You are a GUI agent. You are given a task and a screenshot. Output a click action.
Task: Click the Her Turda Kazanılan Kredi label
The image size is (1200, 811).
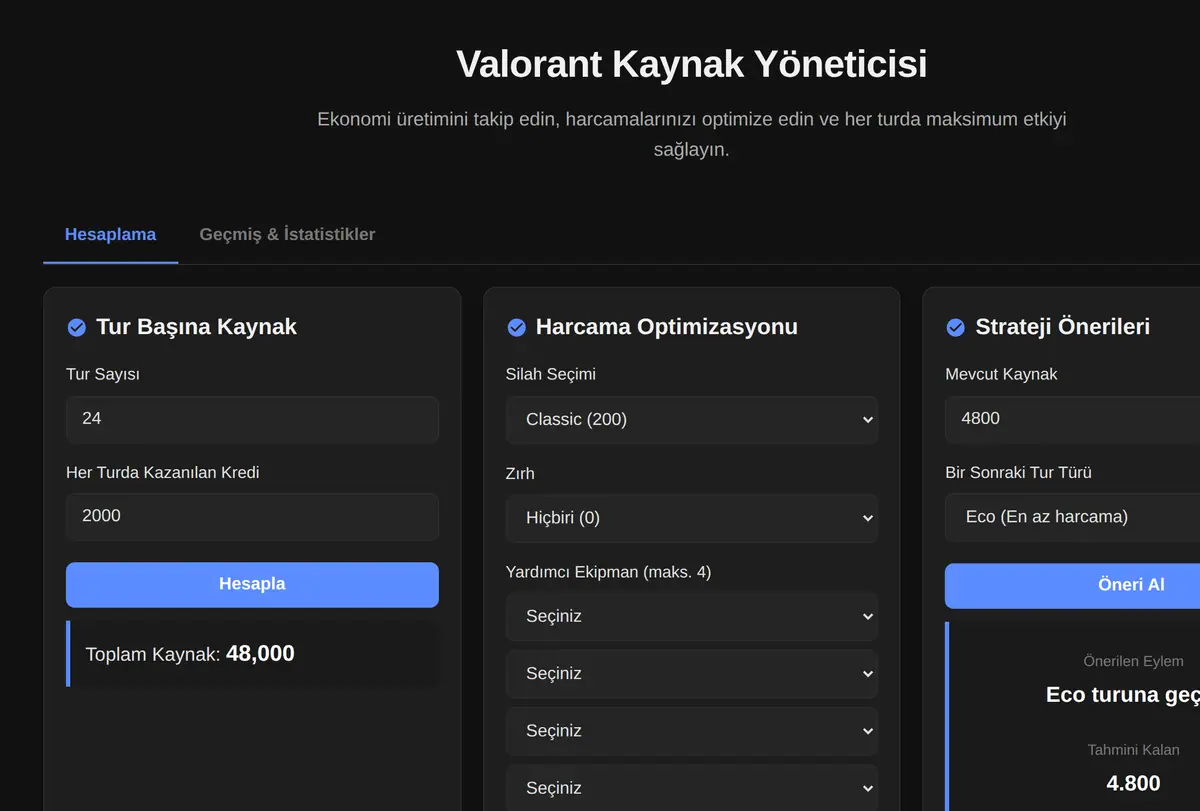163,472
